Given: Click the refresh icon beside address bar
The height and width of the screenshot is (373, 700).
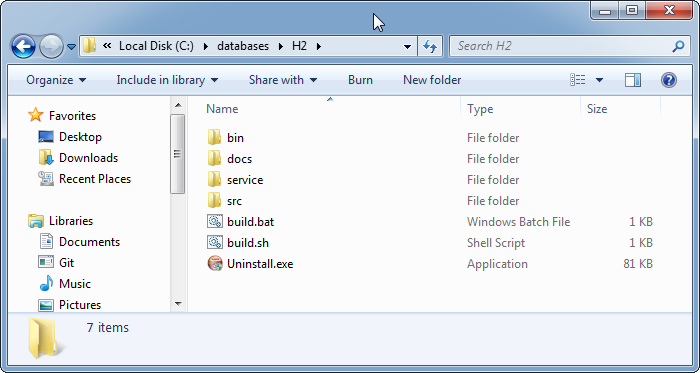Looking at the screenshot, I should pyautogui.click(x=430, y=46).
